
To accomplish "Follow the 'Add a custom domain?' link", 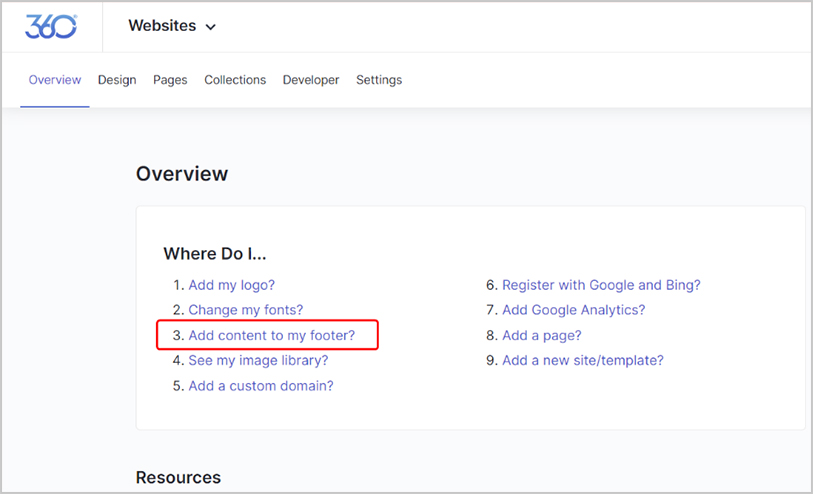I will pos(261,385).
